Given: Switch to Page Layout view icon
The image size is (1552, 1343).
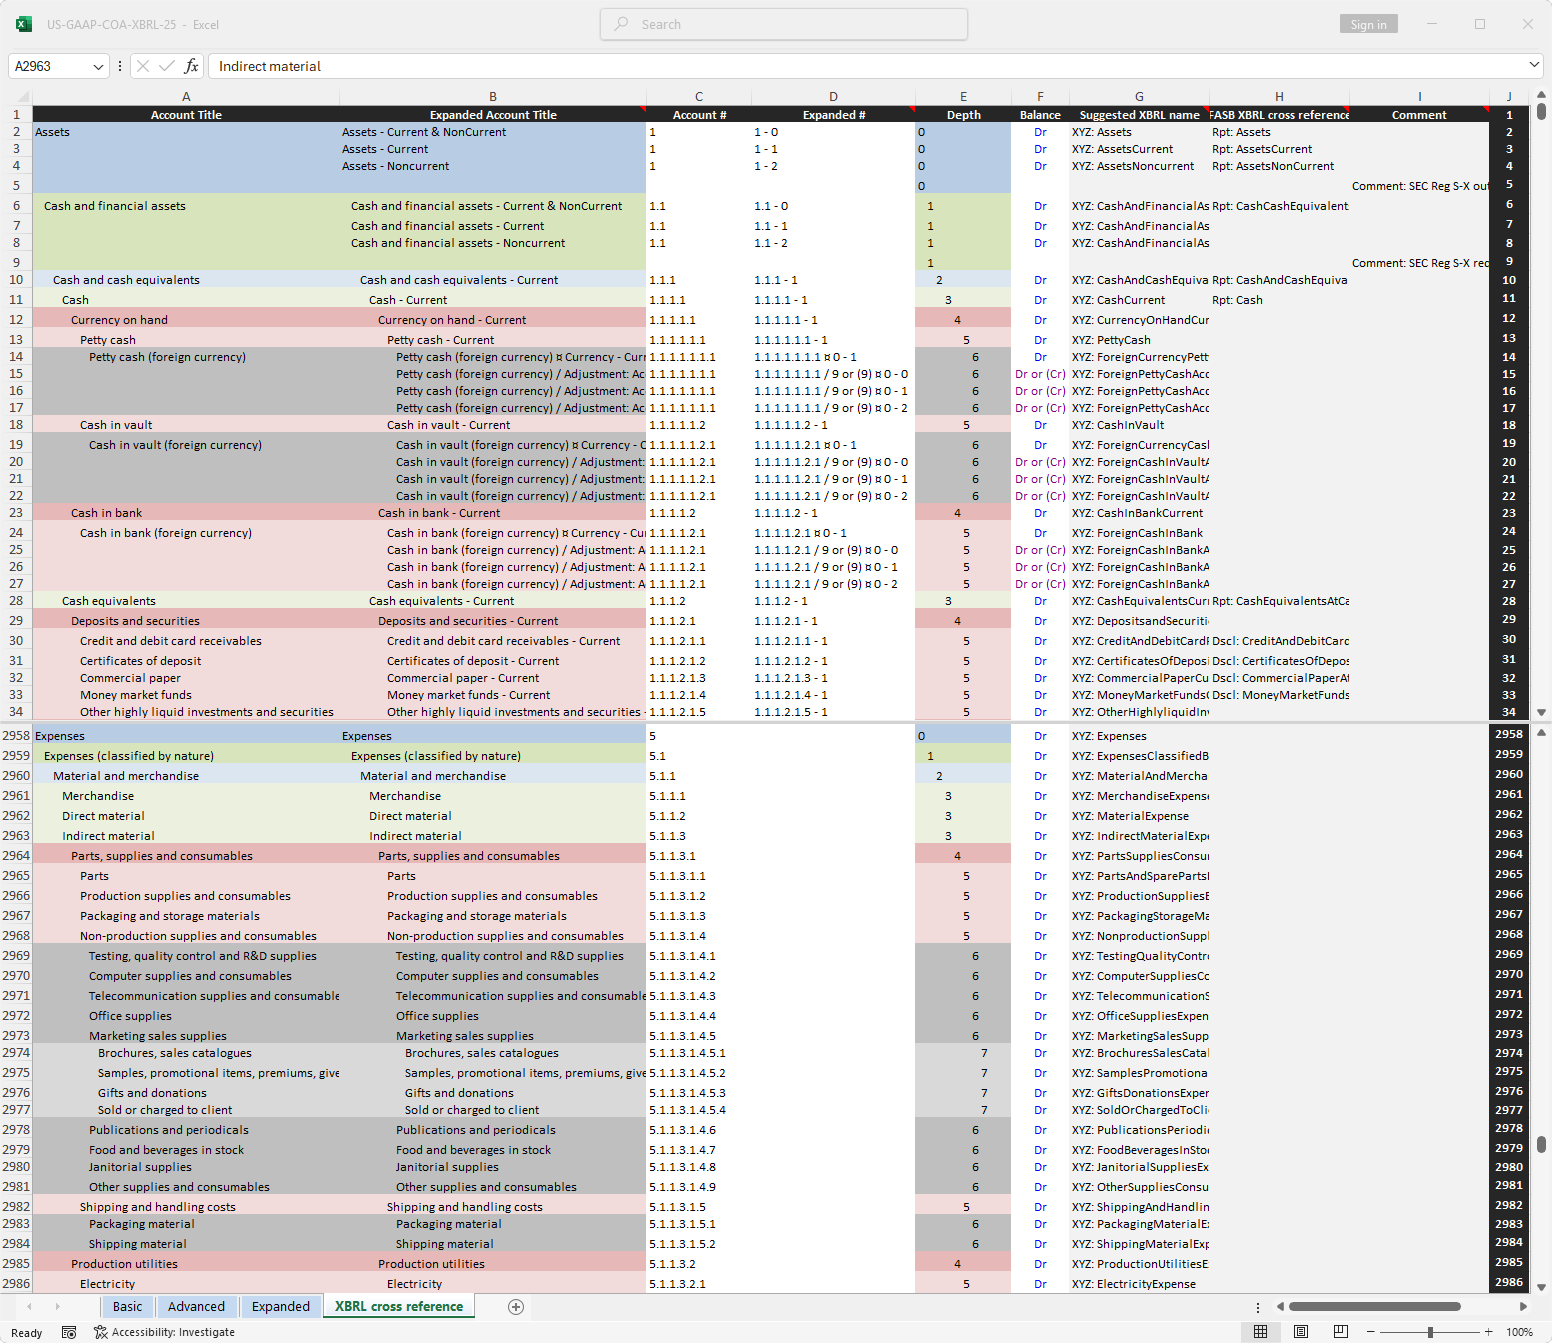Looking at the screenshot, I should (x=1301, y=1332).
